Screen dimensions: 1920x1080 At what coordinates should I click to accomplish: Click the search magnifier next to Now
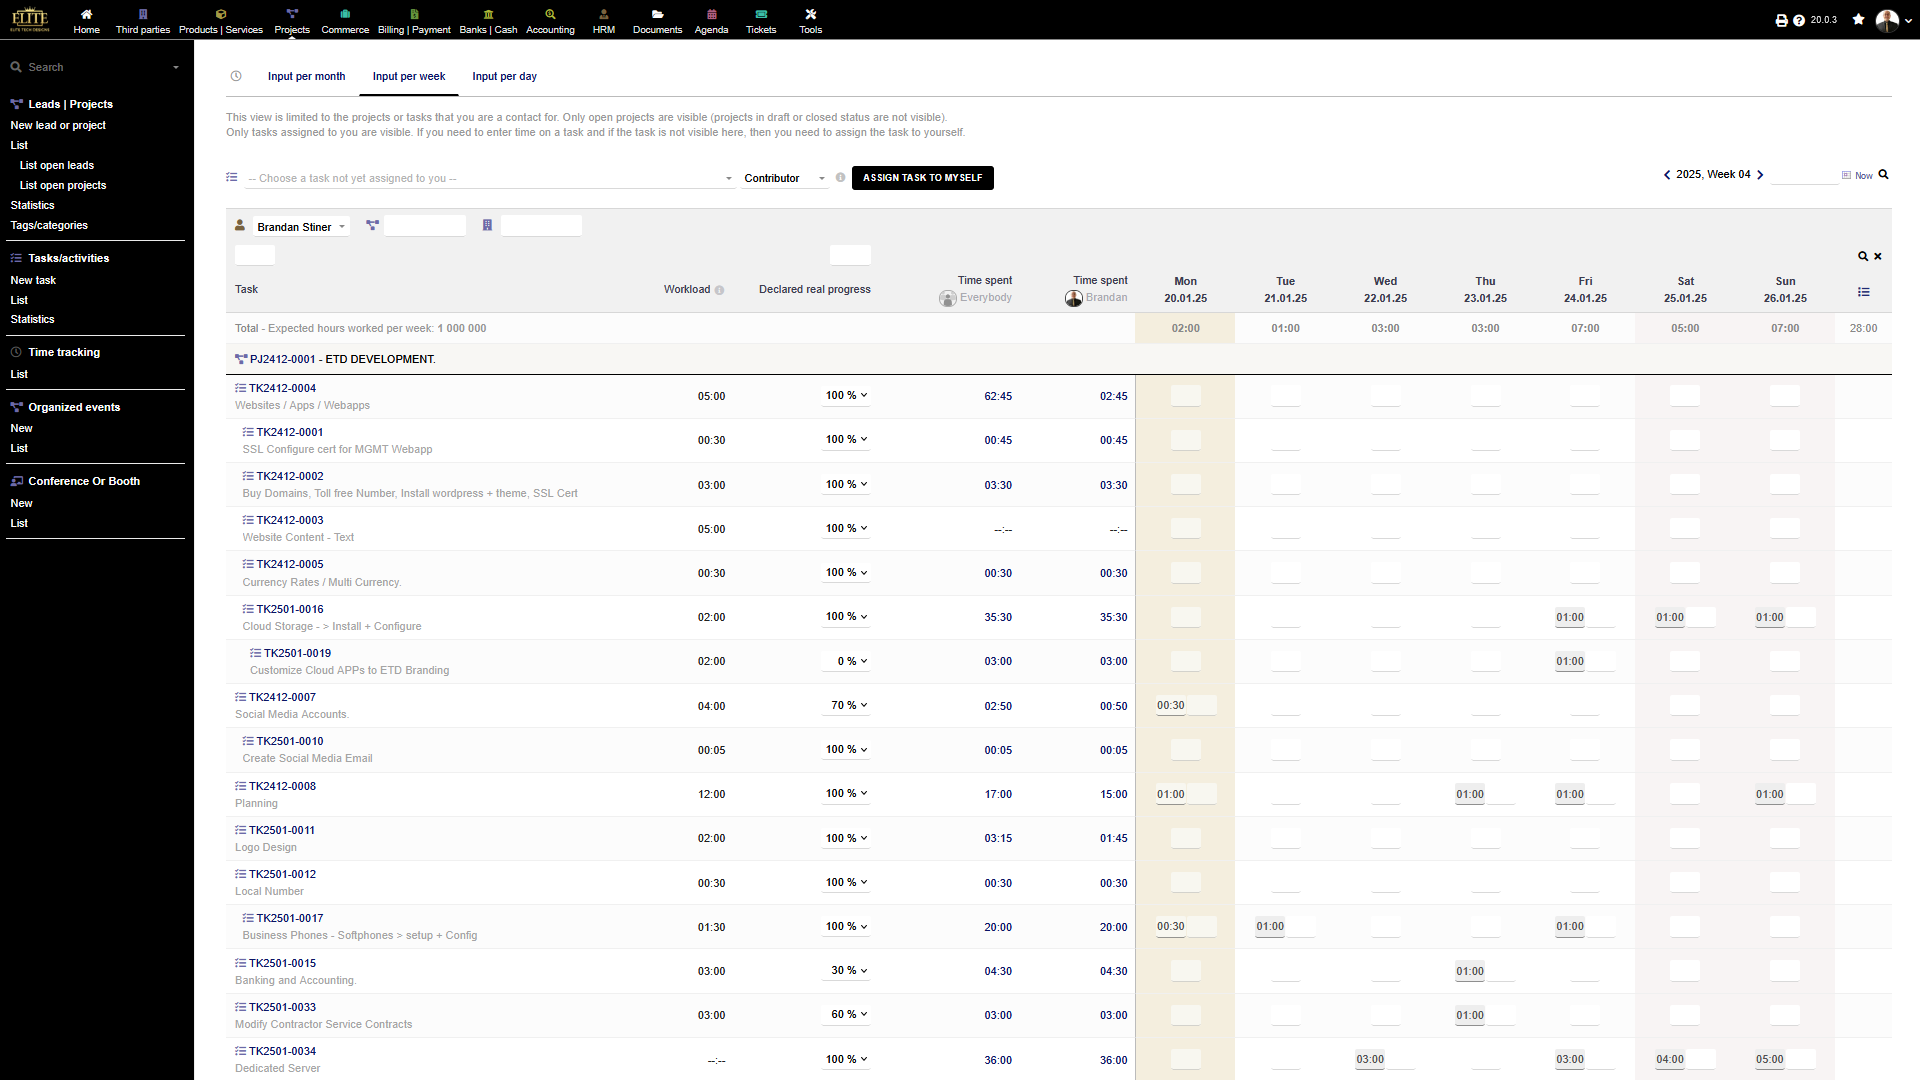tap(1884, 175)
